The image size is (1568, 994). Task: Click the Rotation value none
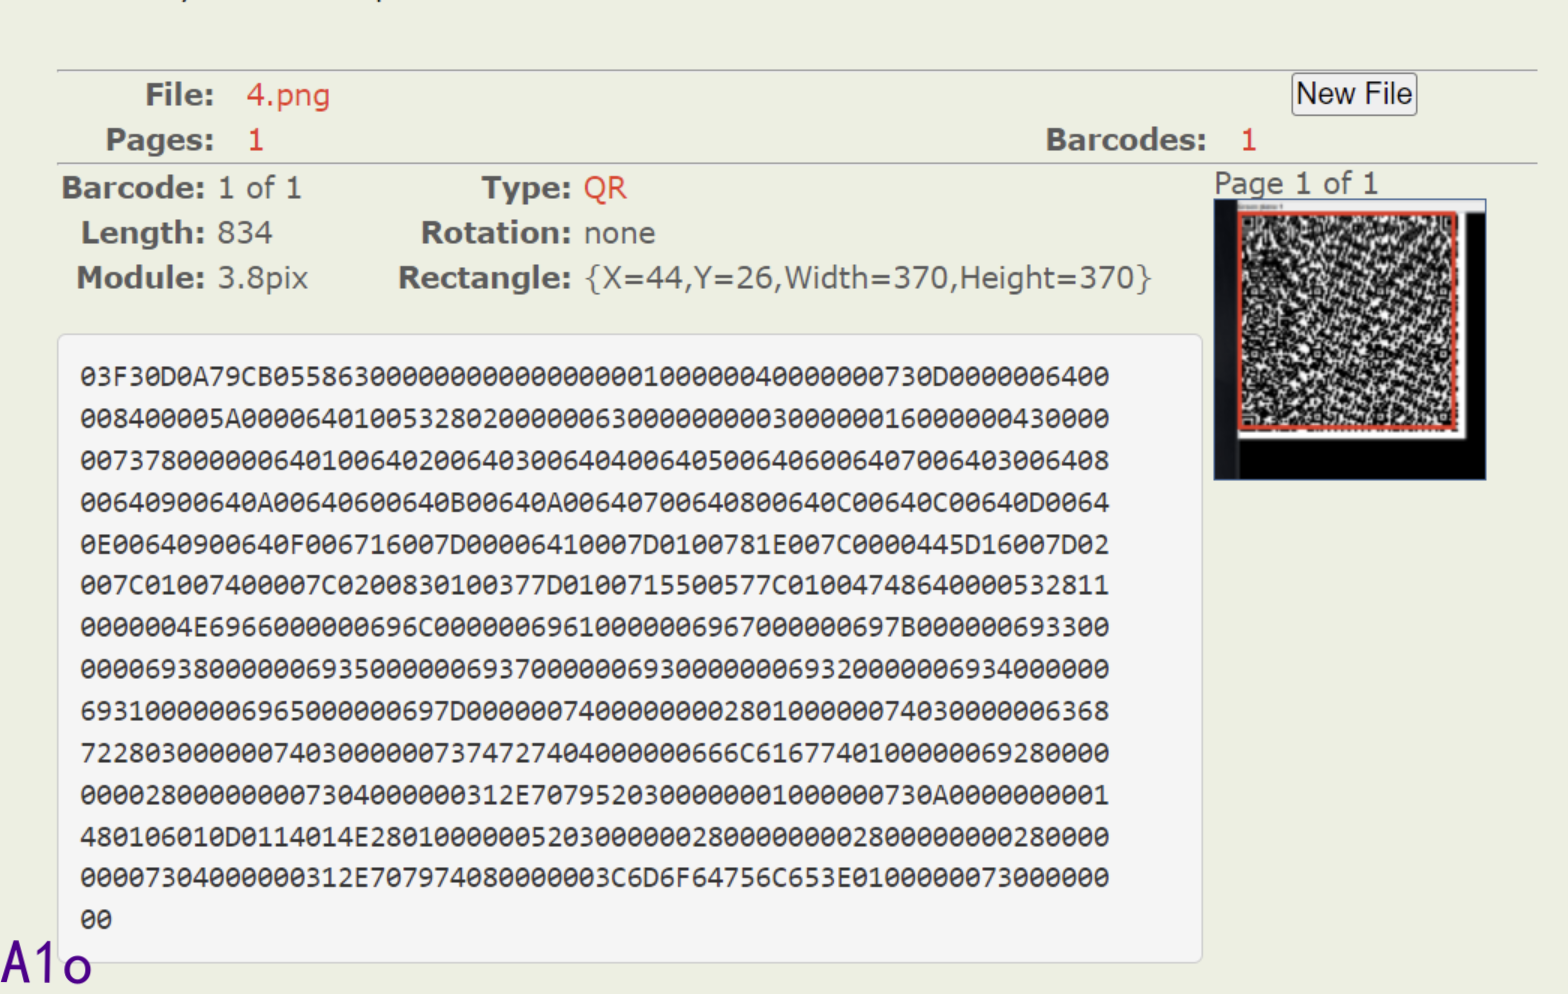point(619,233)
